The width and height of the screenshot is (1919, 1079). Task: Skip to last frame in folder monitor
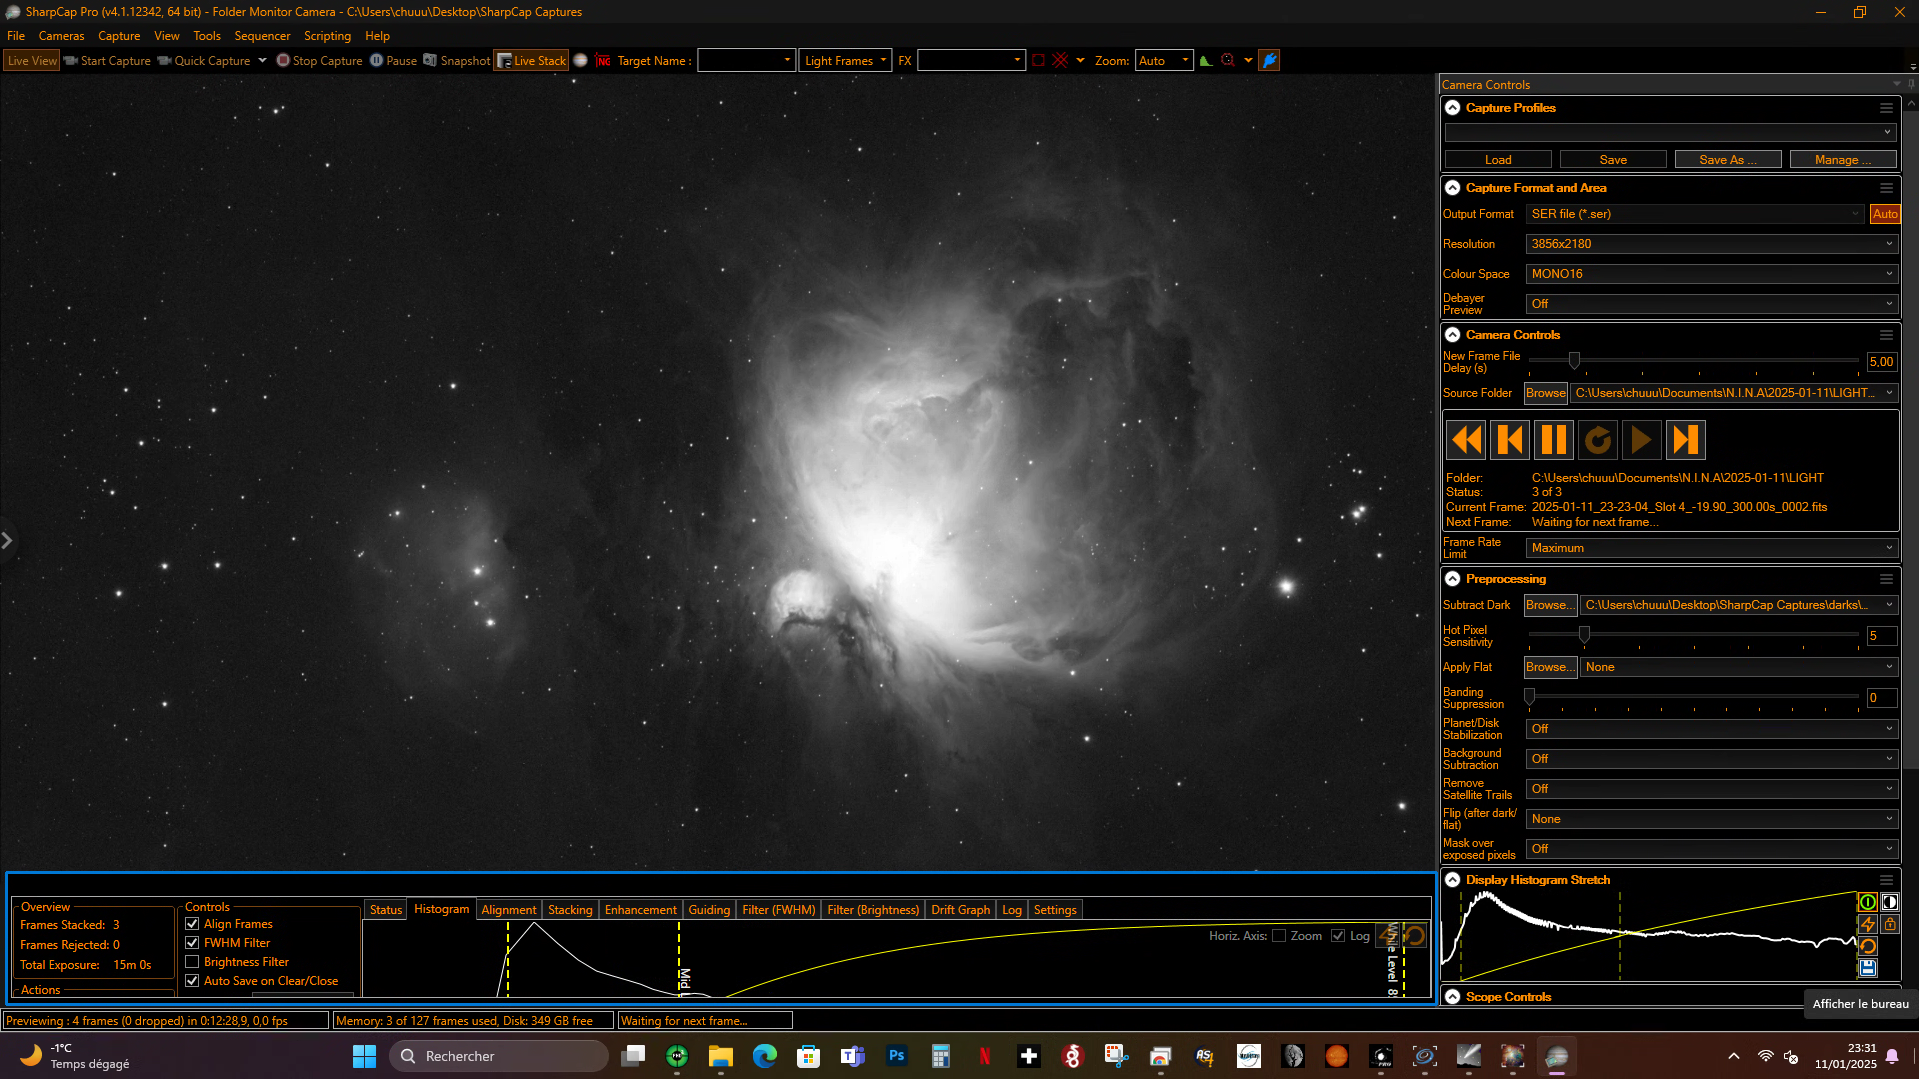tap(1685, 440)
